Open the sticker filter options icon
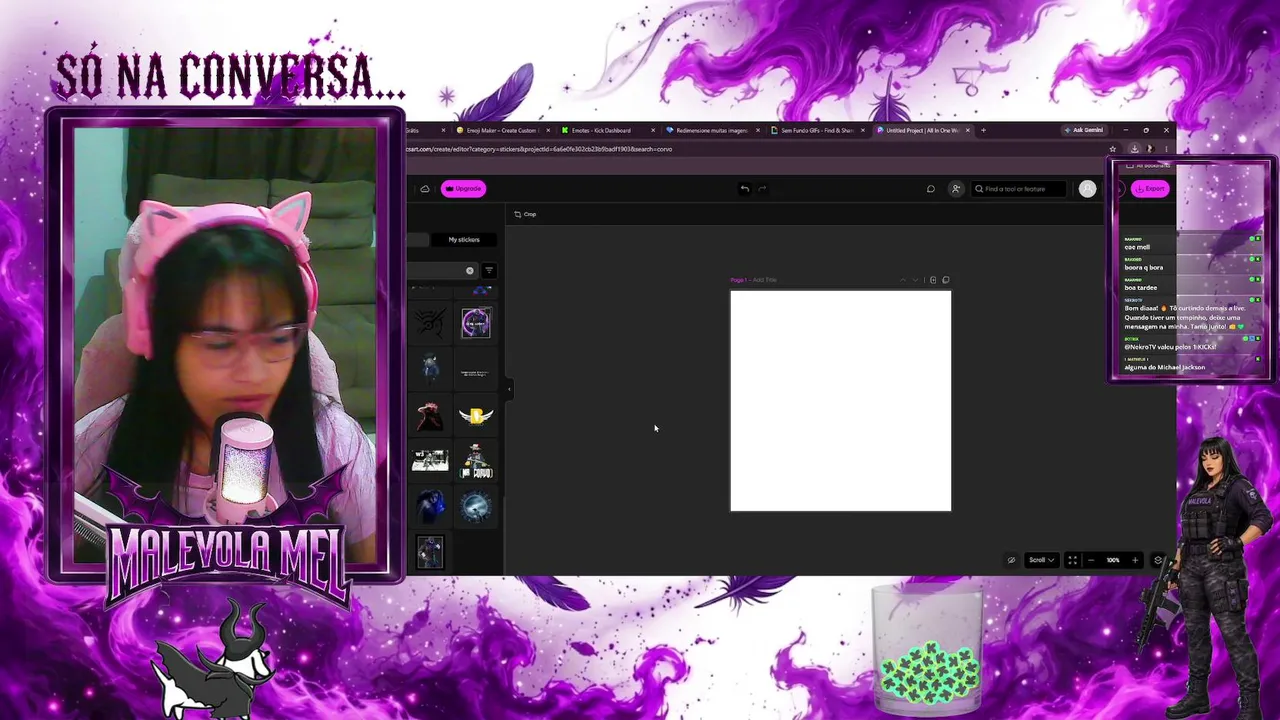Screen dimensions: 1280x720 (489, 270)
